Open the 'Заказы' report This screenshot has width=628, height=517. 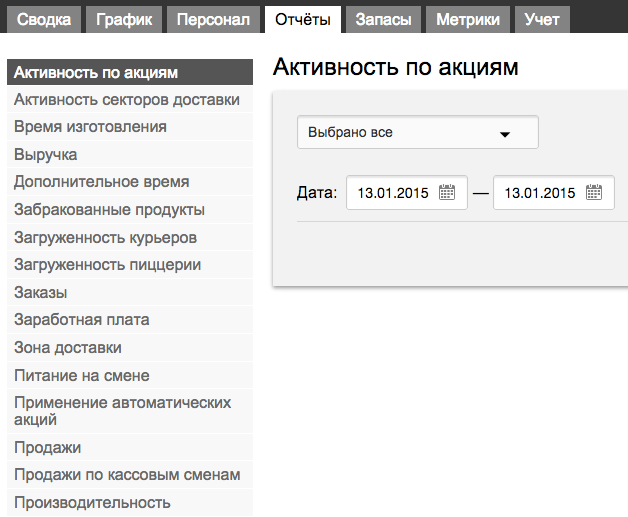point(130,292)
